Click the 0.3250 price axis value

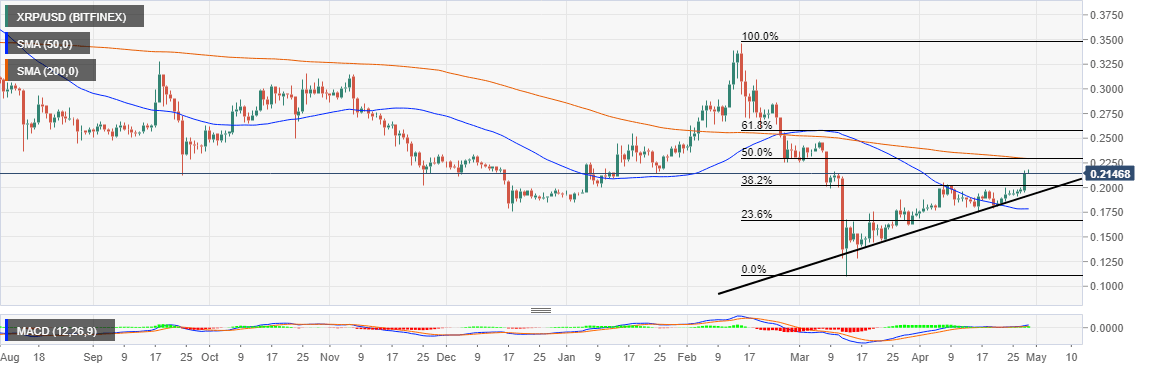click(x=1108, y=65)
